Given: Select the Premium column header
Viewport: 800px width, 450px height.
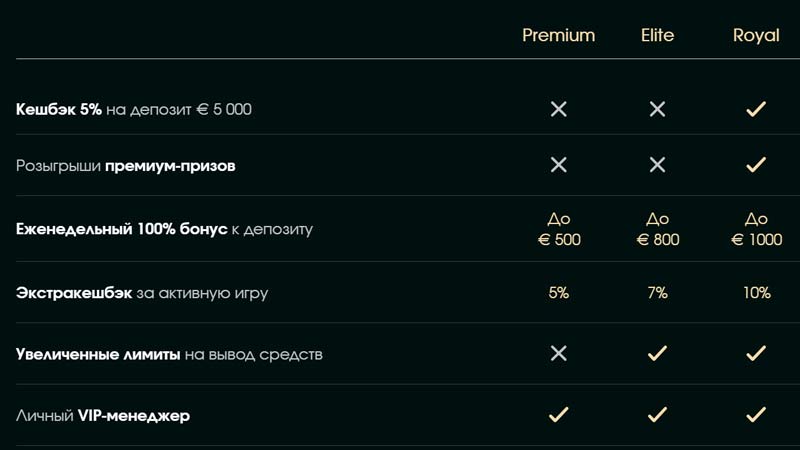Looking at the screenshot, I should coord(558,35).
